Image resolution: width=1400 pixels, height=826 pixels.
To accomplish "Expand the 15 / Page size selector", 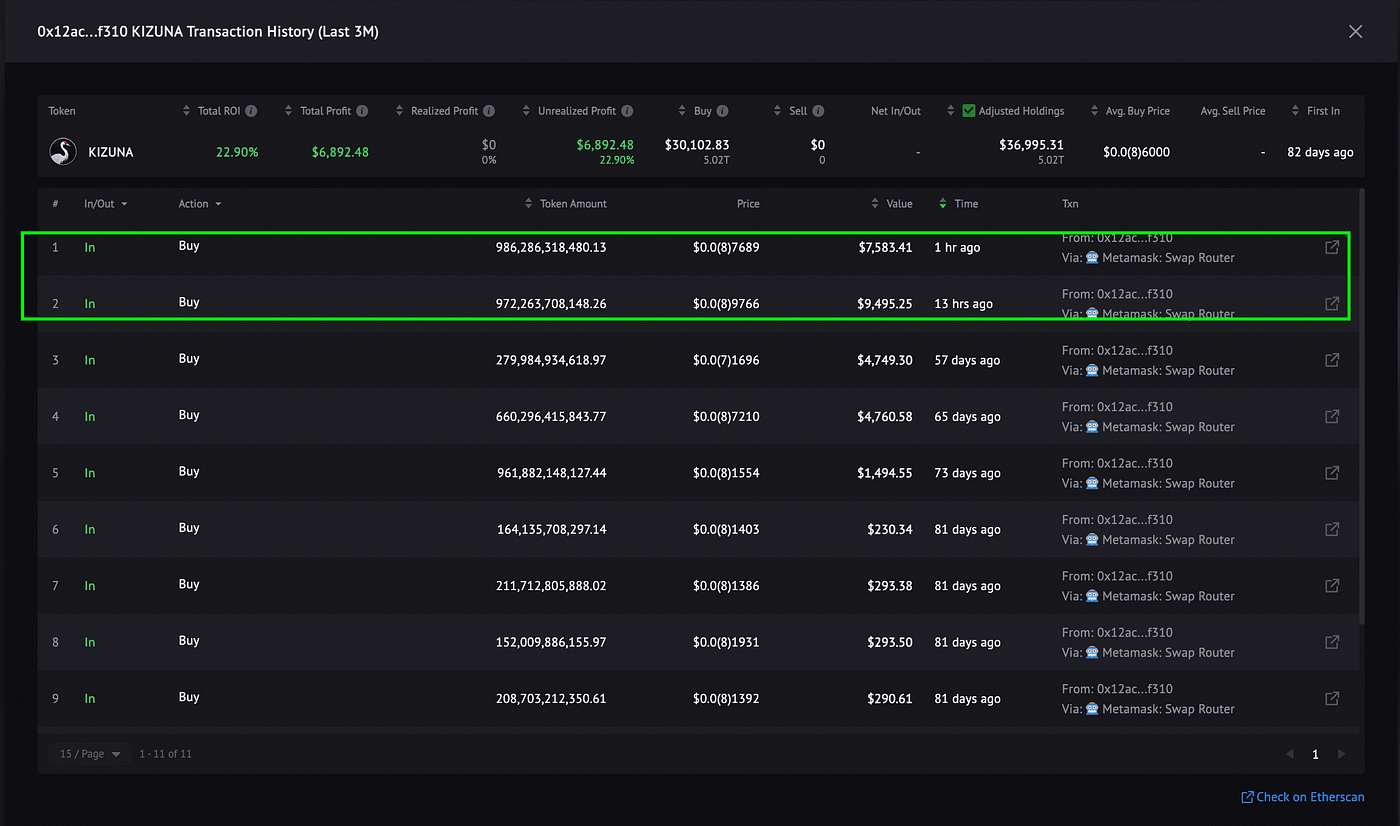I will (x=90, y=754).
